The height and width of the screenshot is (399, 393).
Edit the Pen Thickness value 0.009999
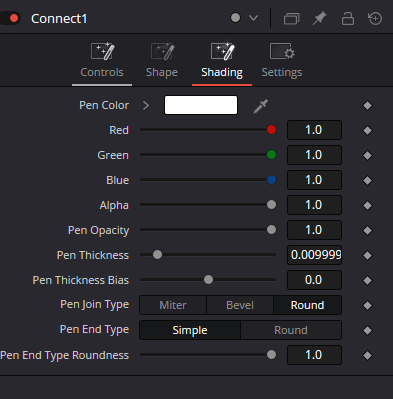coord(314,255)
